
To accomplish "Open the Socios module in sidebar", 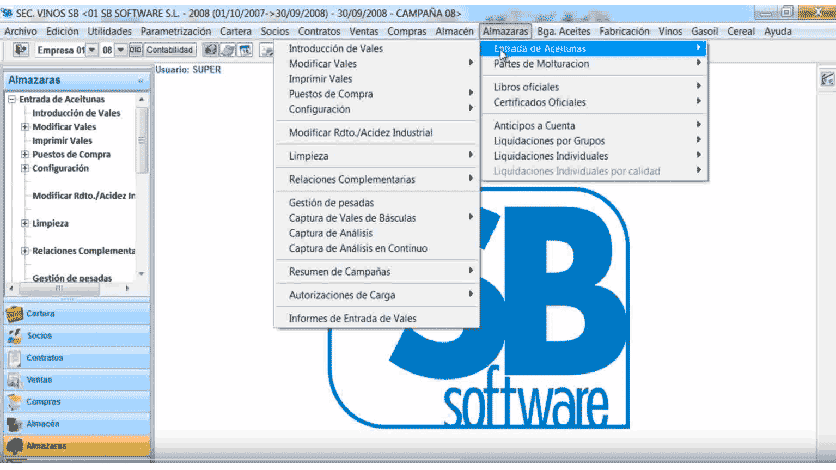I will [40, 336].
